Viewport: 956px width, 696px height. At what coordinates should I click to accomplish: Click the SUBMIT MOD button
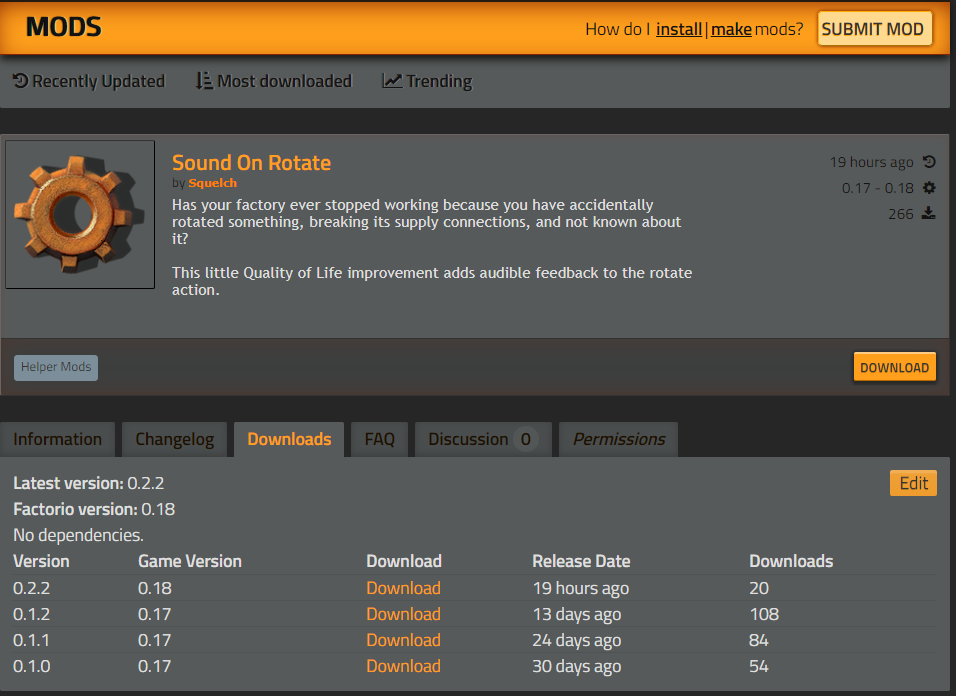(x=874, y=29)
